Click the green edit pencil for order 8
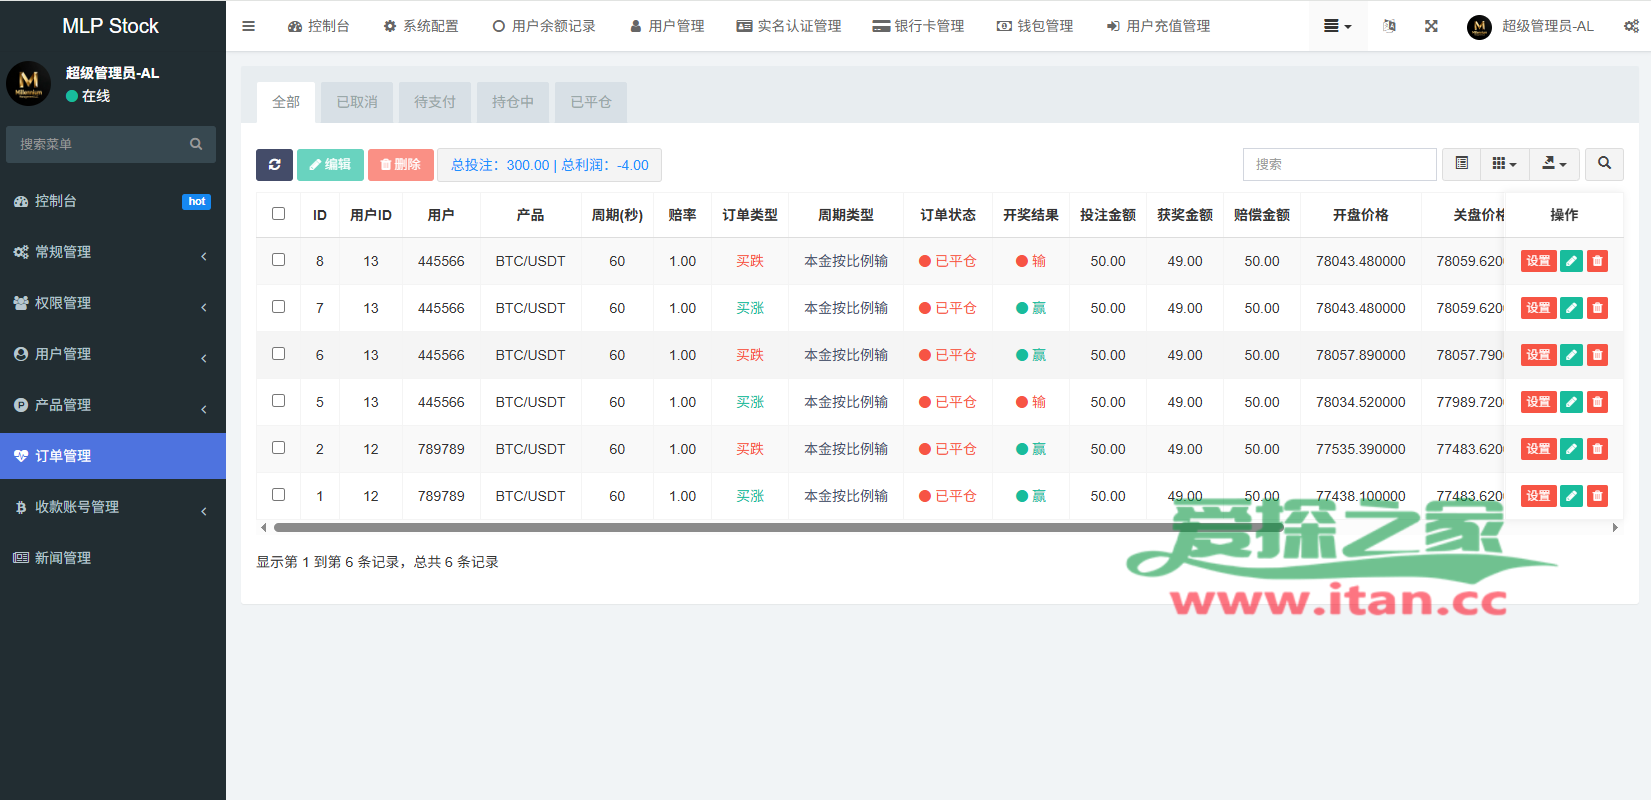Image resolution: width=1651 pixels, height=800 pixels. click(x=1571, y=261)
